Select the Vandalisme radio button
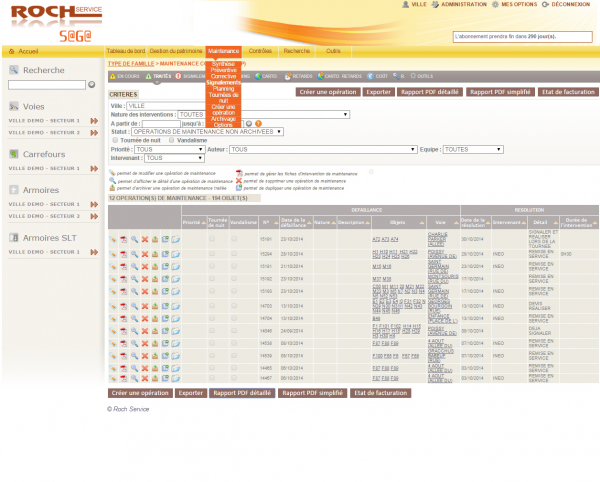Viewport: 600px width, 482px height. point(170,140)
